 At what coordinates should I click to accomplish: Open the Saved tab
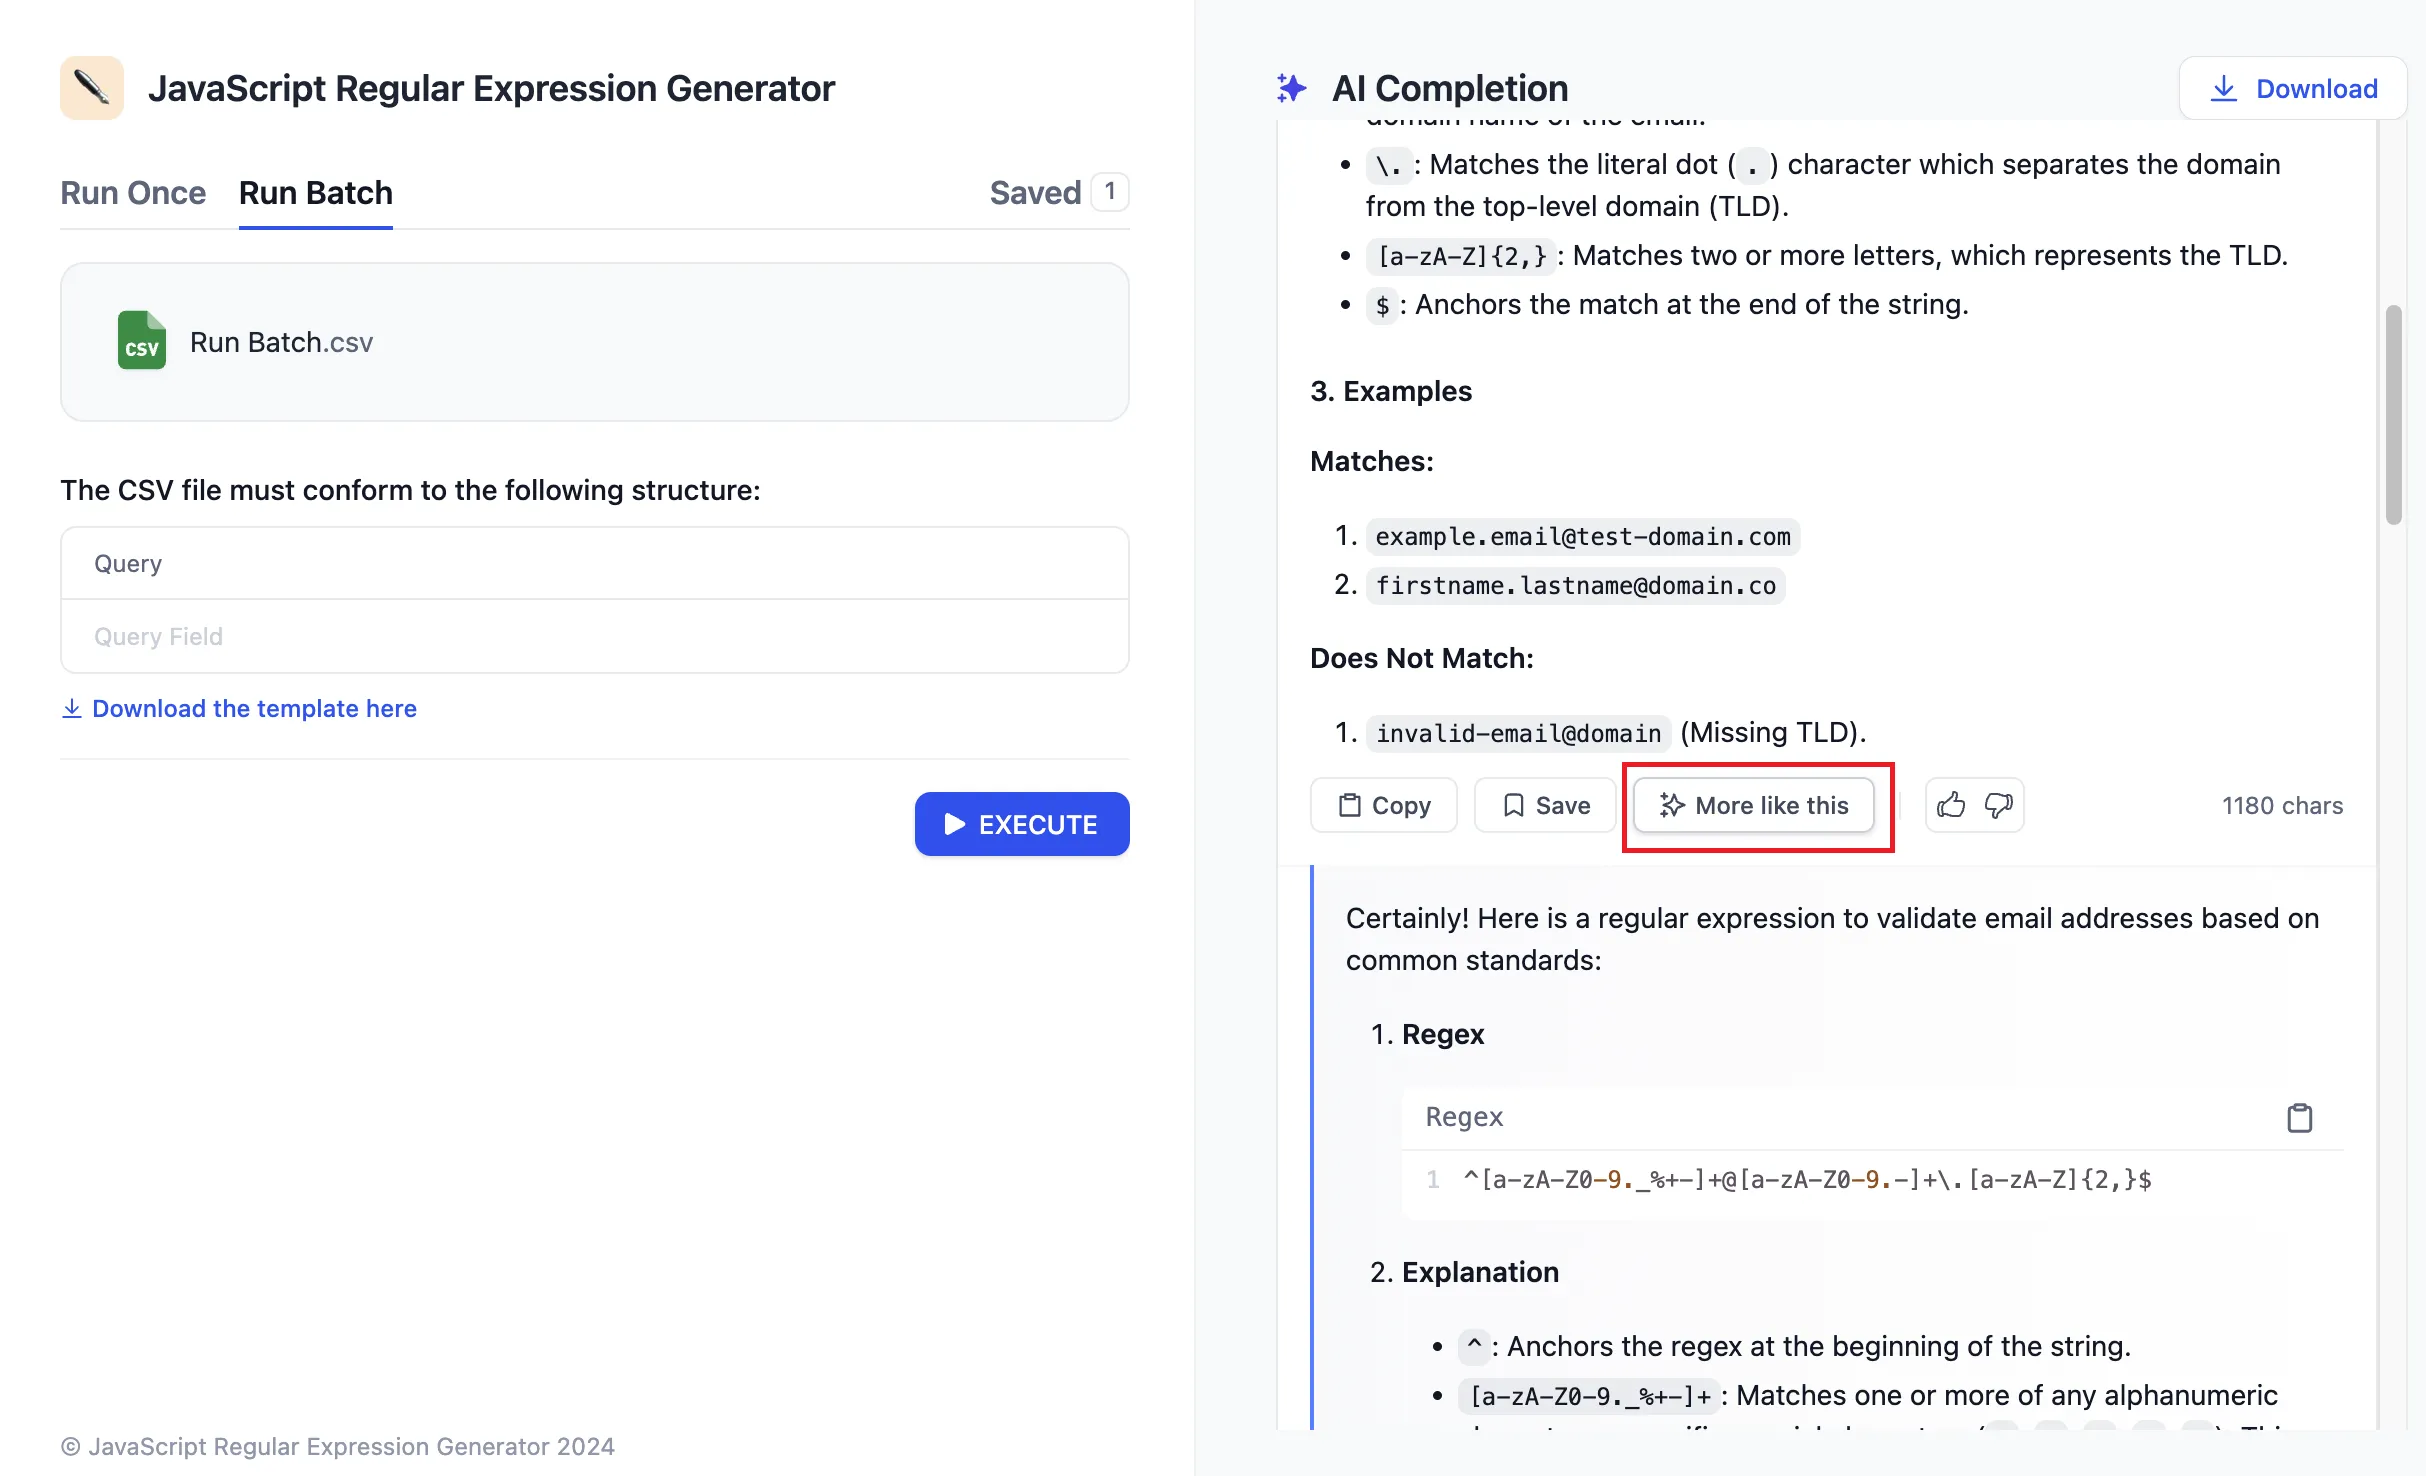tap(1035, 192)
